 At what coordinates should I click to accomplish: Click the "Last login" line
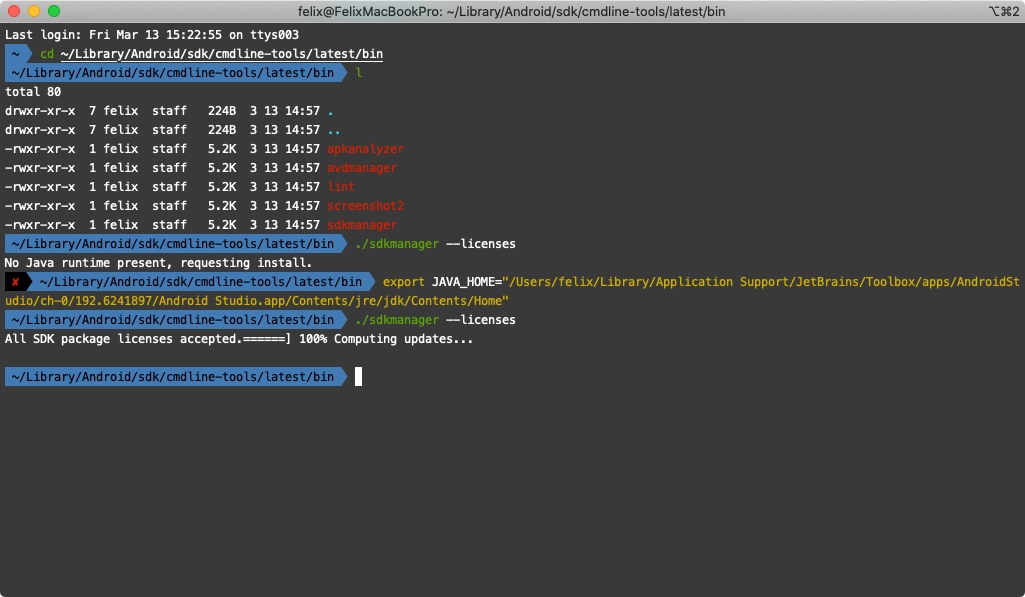click(x=152, y=35)
